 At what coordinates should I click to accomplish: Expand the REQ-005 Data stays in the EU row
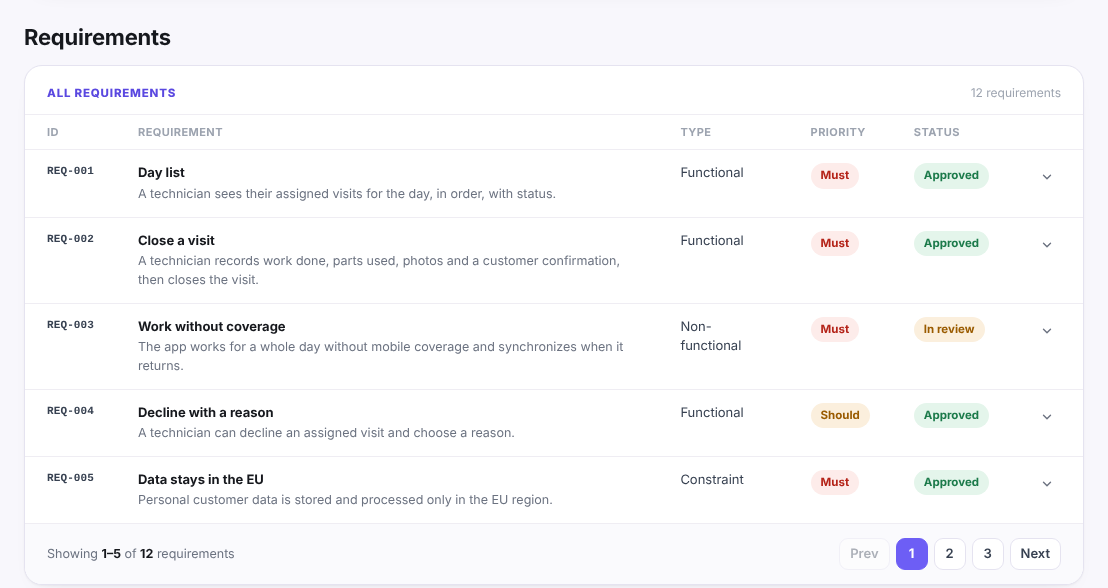[x=1047, y=484]
